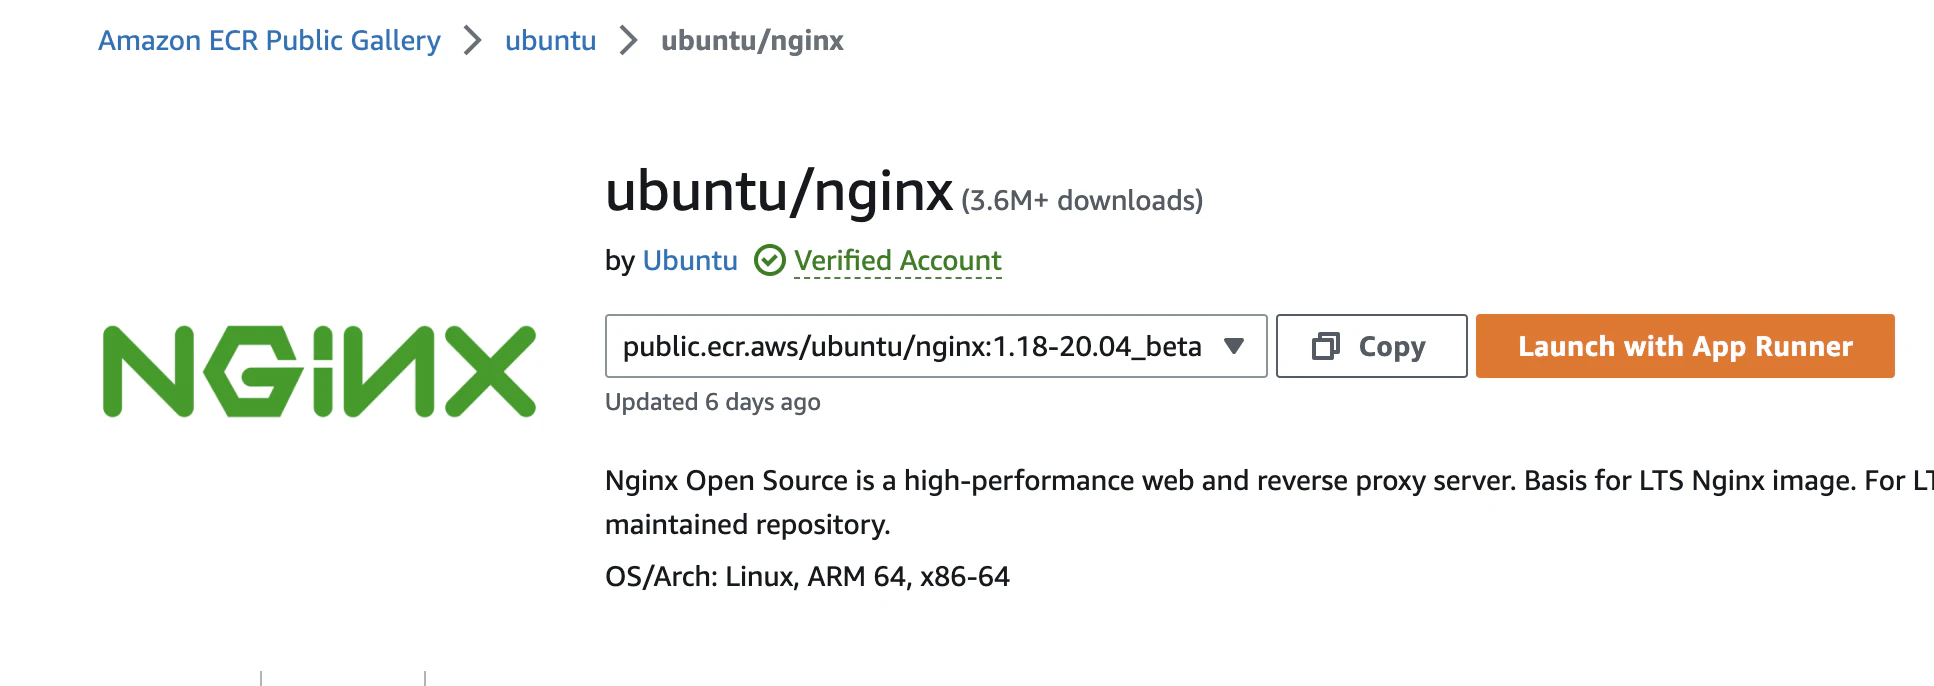Click the Updated 6 days ago text

713,402
